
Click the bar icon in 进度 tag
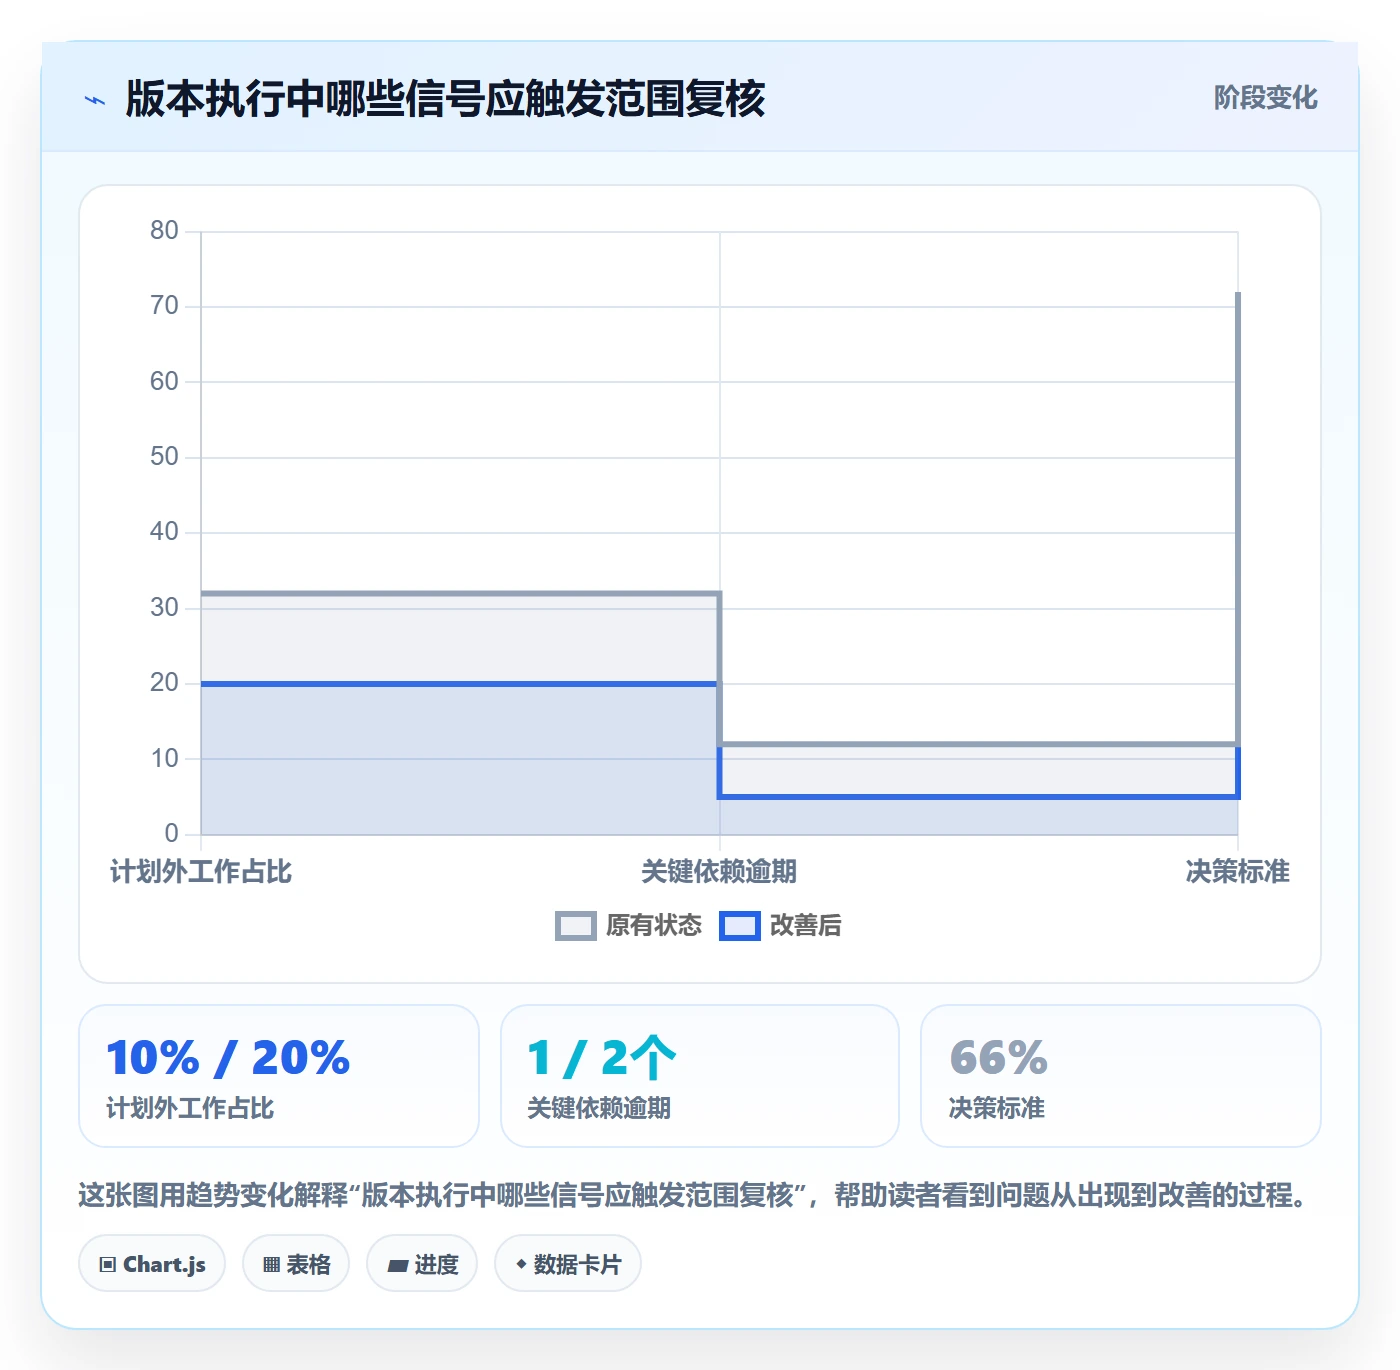397,1266
